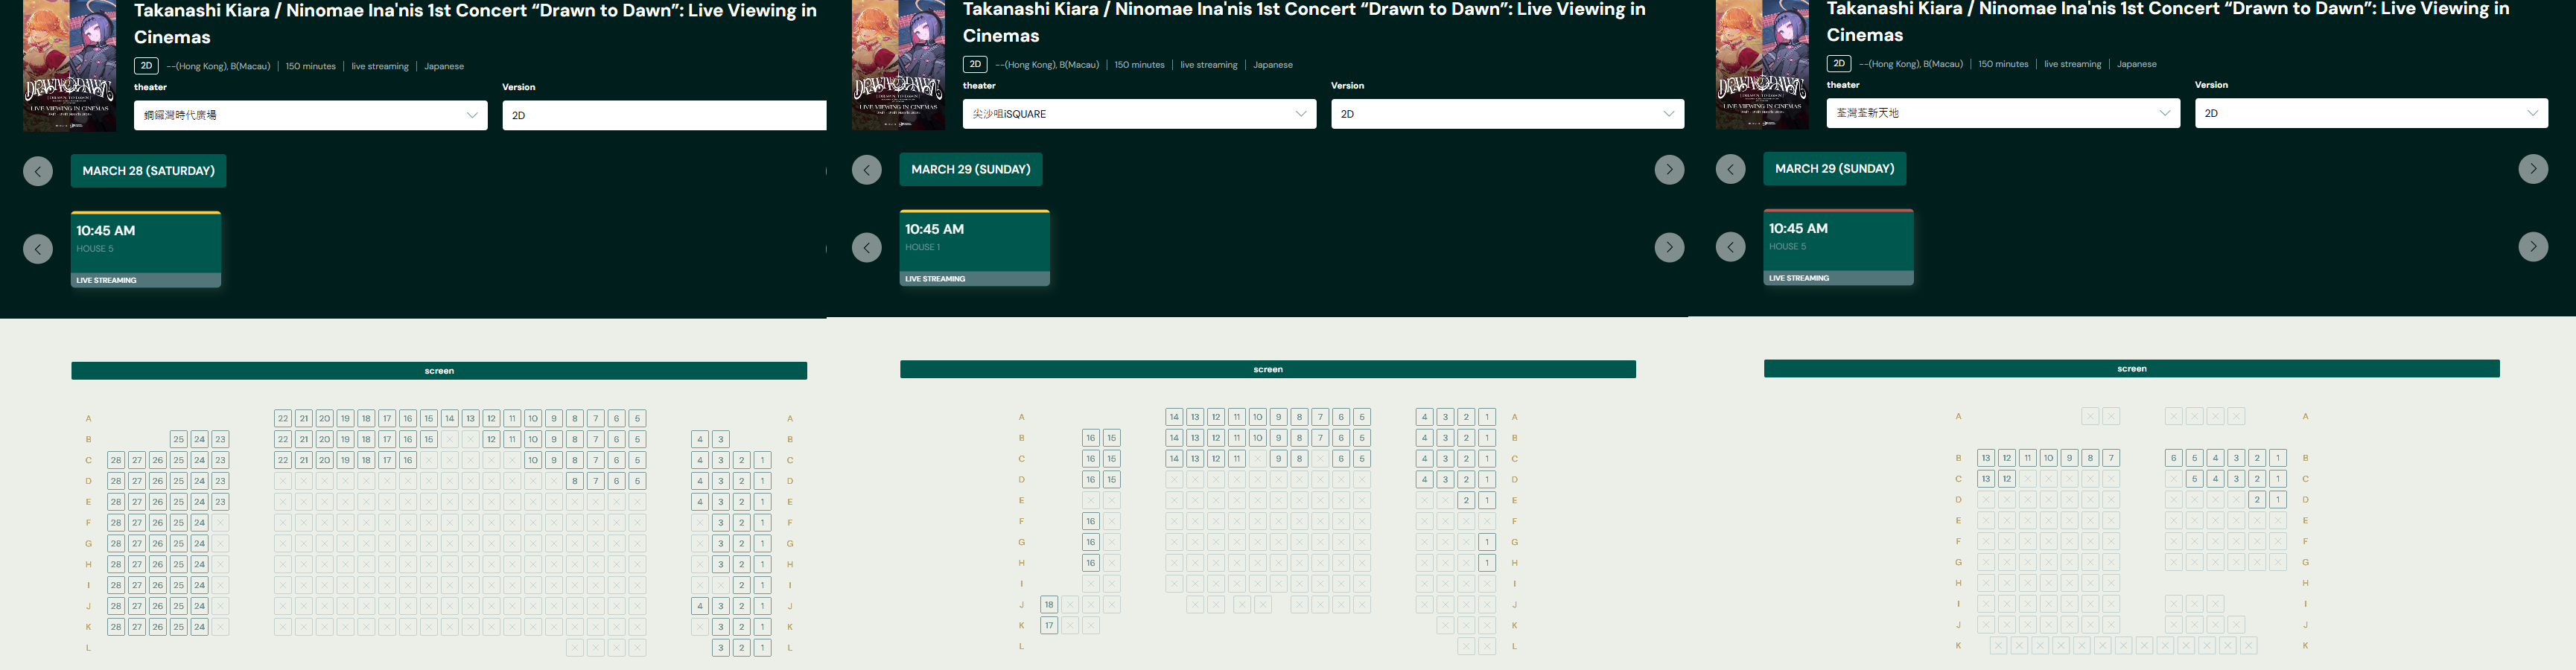Go to next date in iSQUARE panel
This screenshot has height=670, width=2576.
(1669, 170)
